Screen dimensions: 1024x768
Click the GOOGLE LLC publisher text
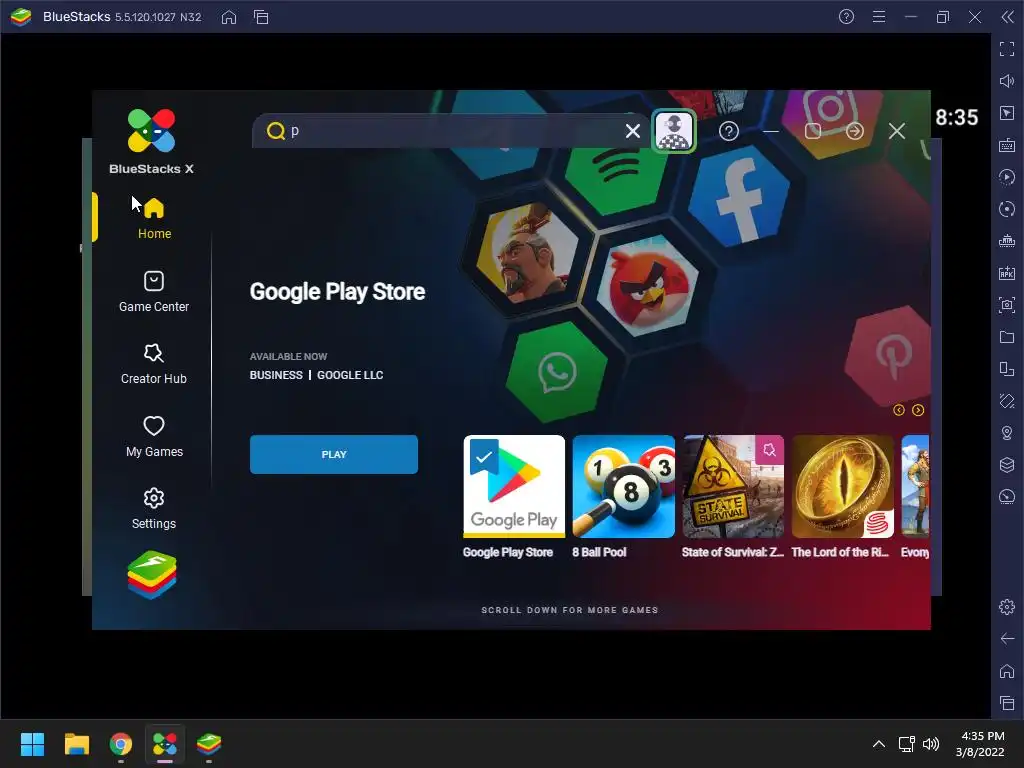[x=350, y=375]
